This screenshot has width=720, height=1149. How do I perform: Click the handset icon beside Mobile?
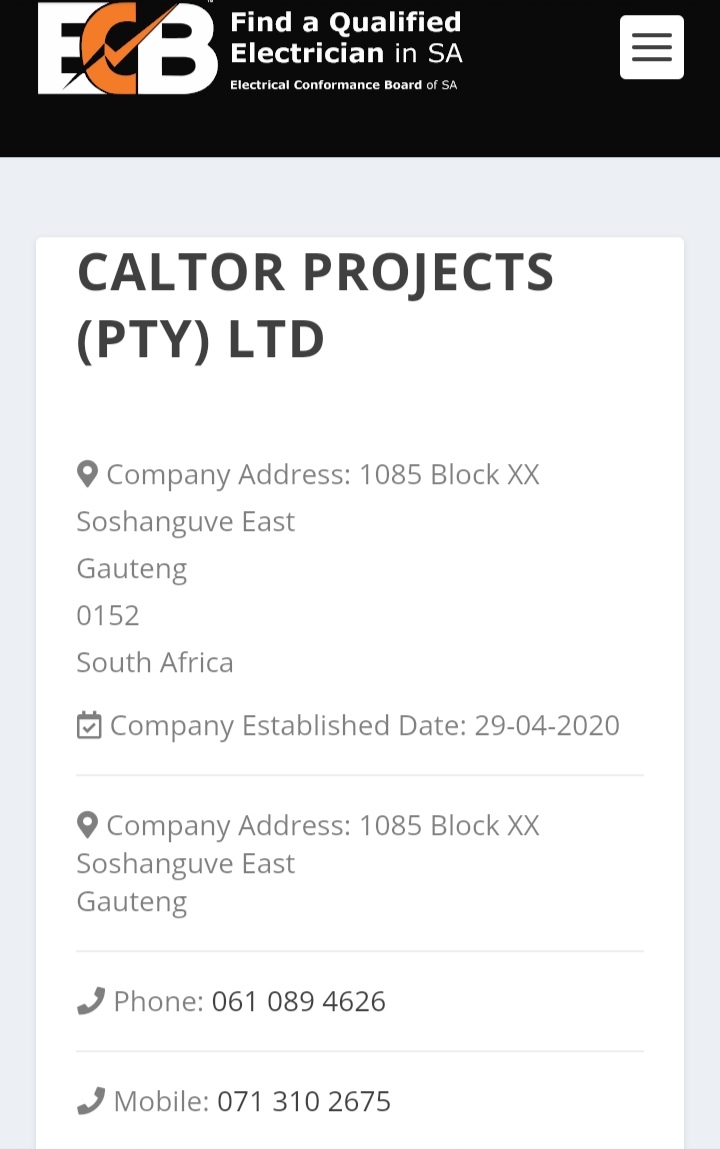[90, 1101]
